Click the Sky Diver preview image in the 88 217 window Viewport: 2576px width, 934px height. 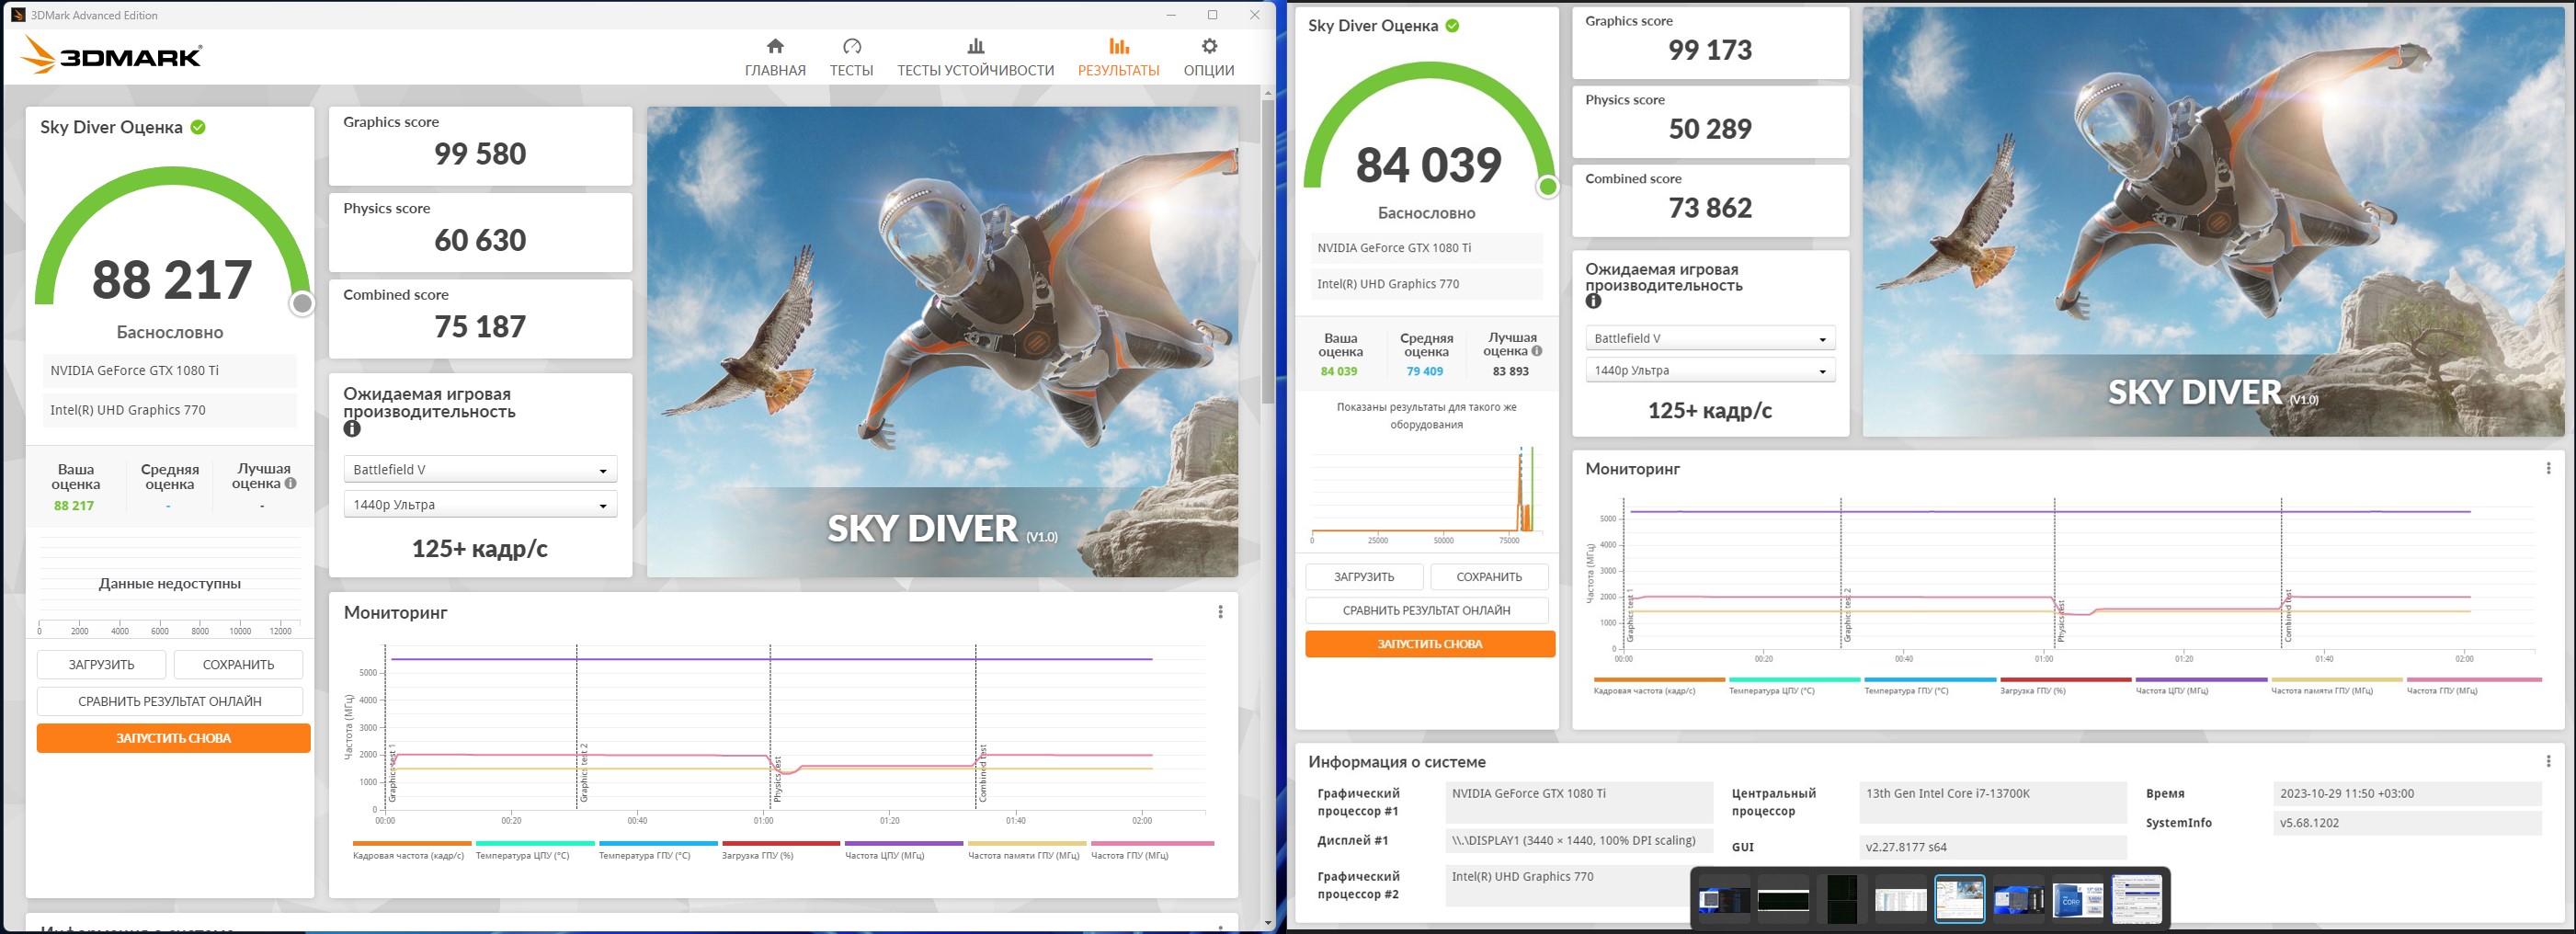coord(942,342)
